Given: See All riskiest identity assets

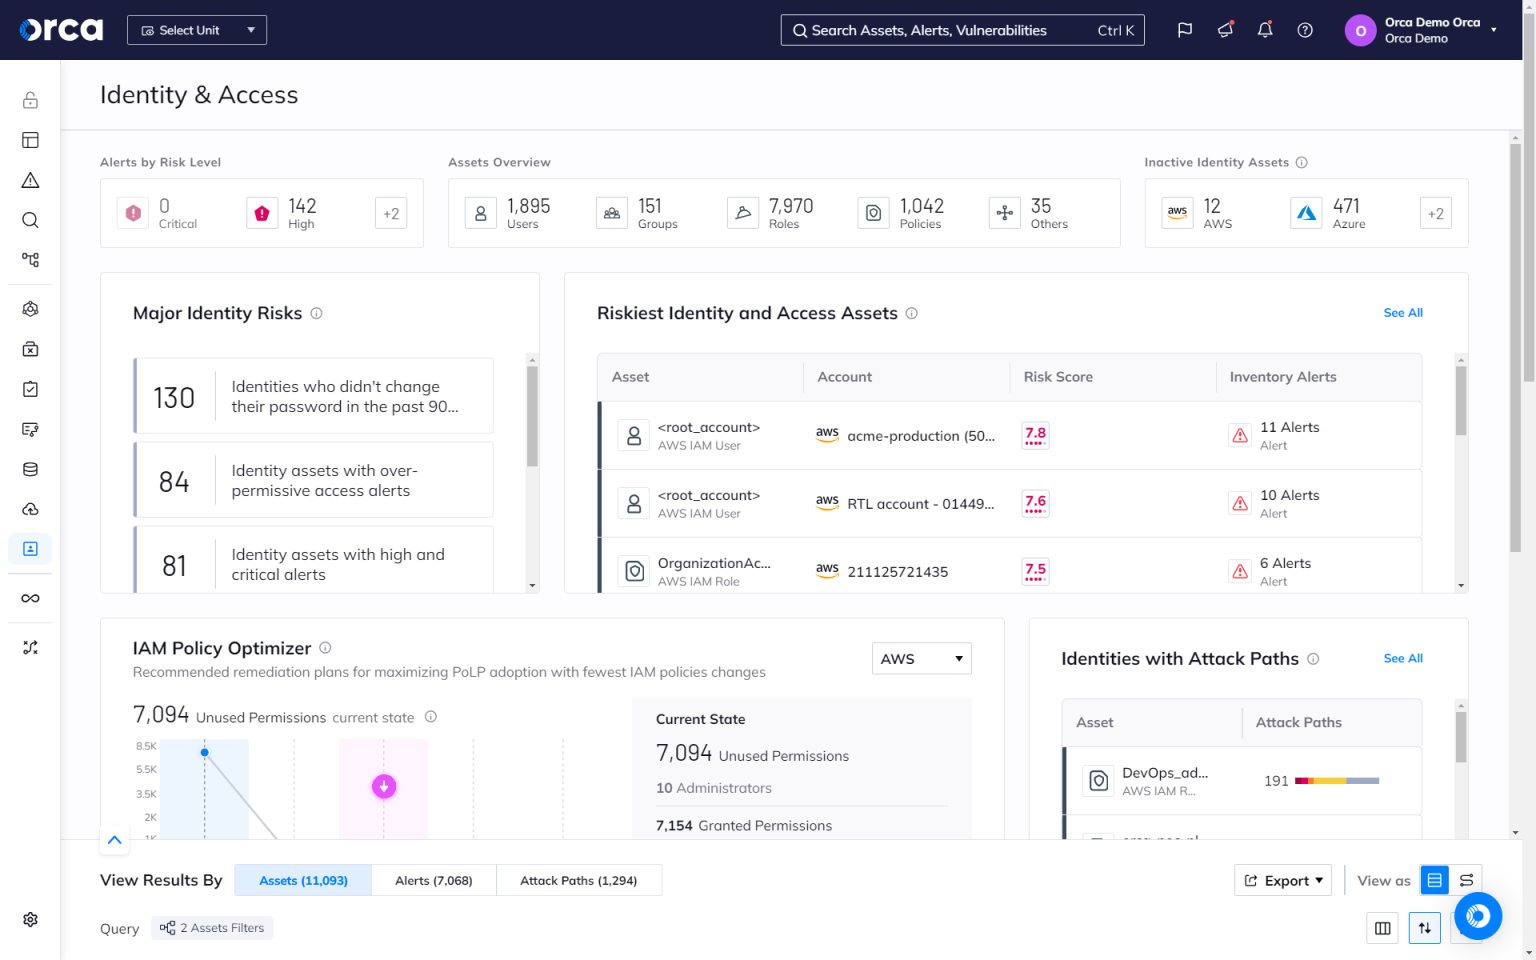Looking at the screenshot, I should pos(1403,313).
